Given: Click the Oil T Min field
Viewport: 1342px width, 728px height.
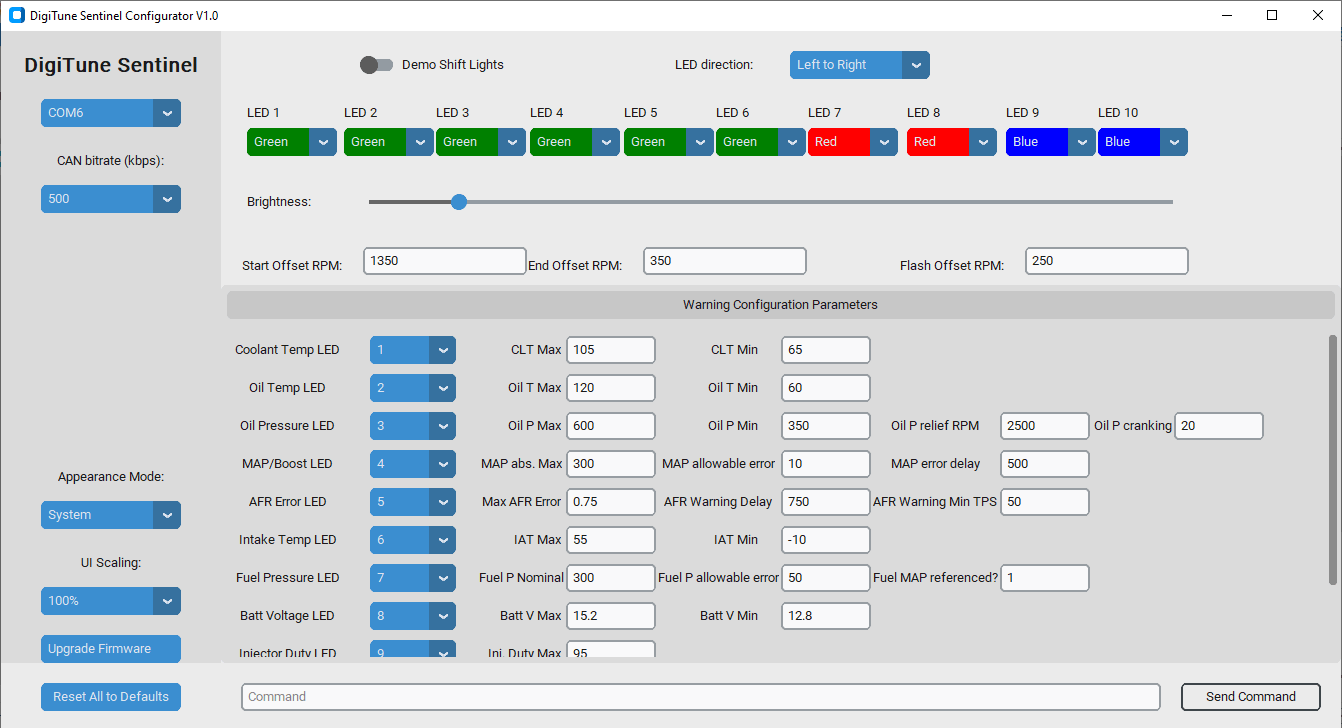Looking at the screenshot, I should click(x=826, y=388).
